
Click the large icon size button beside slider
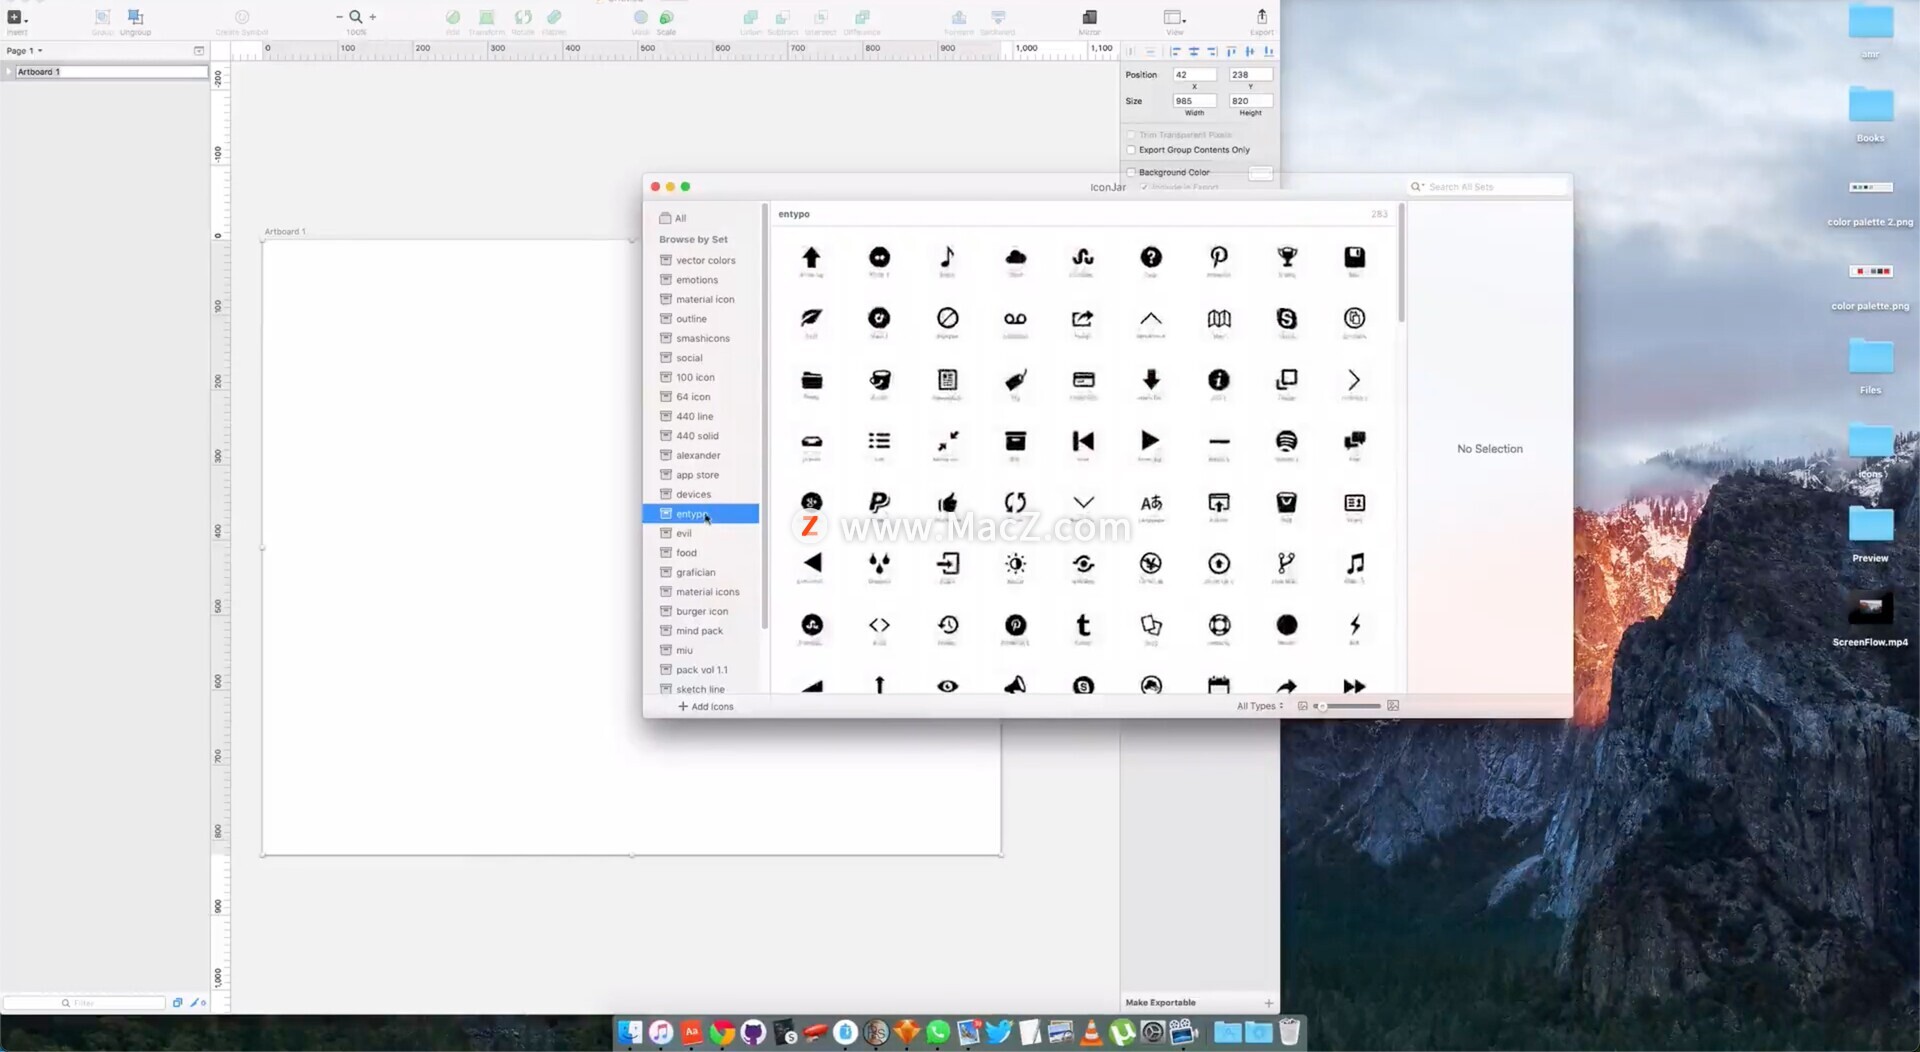pos(1393,706)
